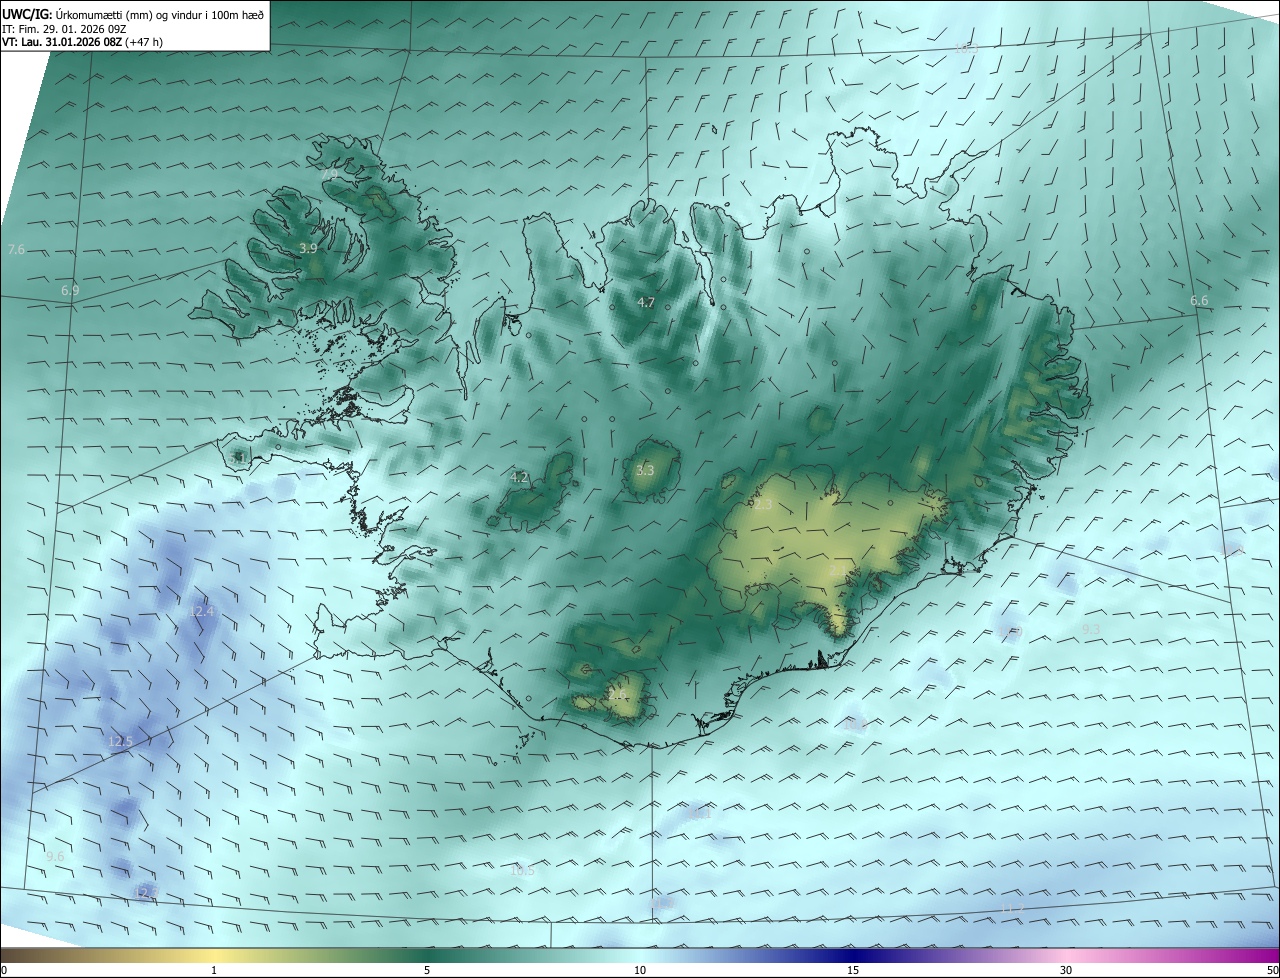Click the 0 tick on the color scale
This screenshot has width=1280, height=978.
pyautogui.click(x=4, y=971)
